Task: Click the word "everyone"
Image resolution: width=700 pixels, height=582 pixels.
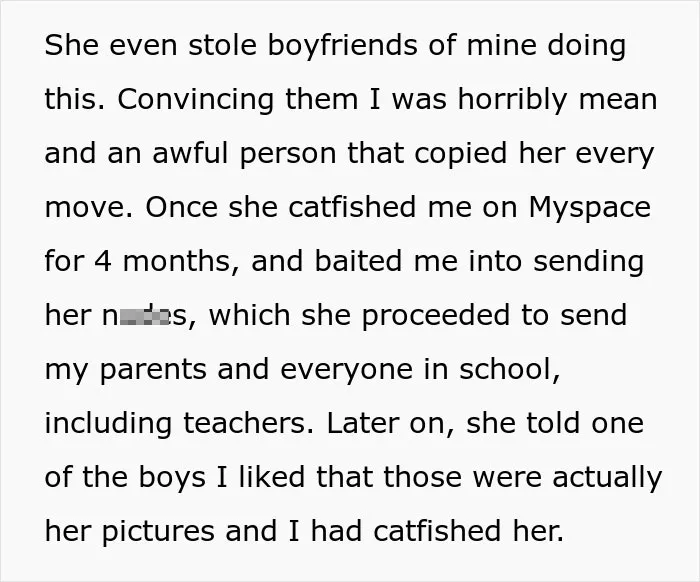Action: (x=346, y=371)
